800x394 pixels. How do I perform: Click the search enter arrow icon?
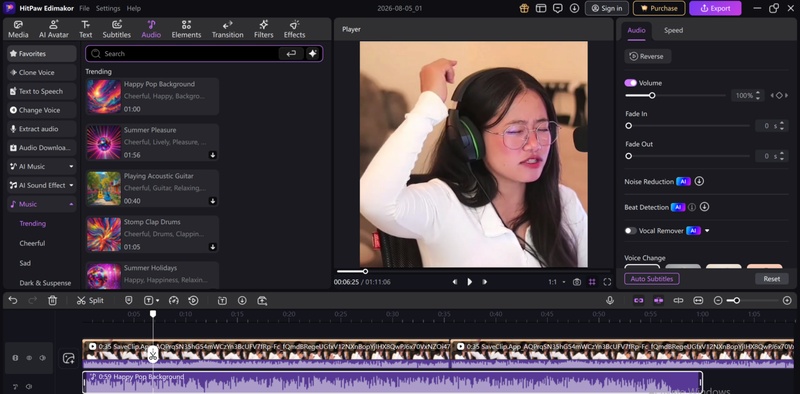click(x=291, y=54)
